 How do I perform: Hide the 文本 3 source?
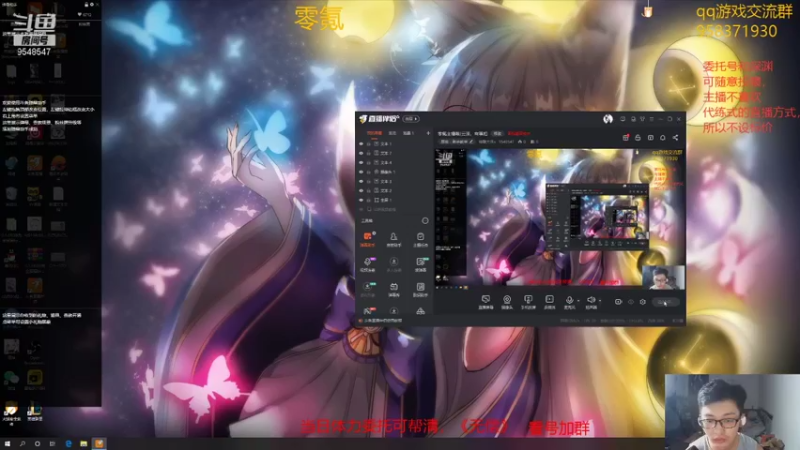coord(361,181)
